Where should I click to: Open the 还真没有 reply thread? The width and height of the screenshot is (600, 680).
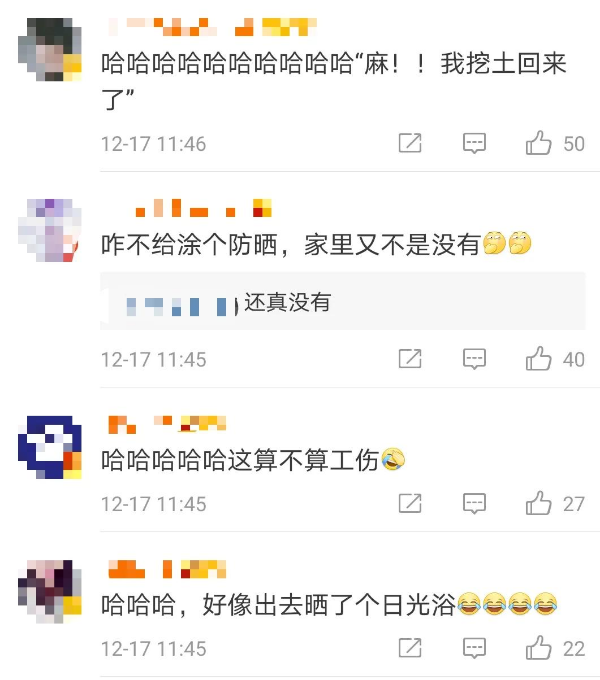tap(342, 301)
